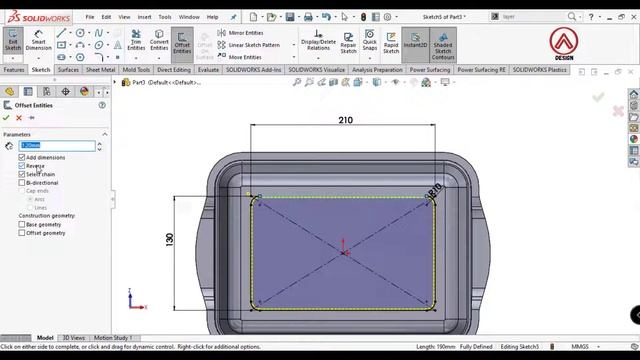Select the Spline sketch tool
Image resolution: width=640 pixels, height=360 pixels.
tap(98, 33)
